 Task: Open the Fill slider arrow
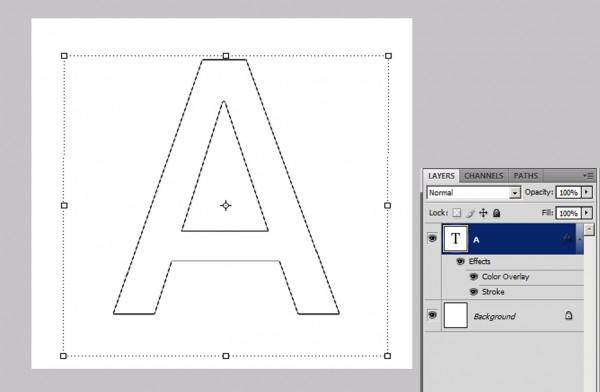[587, 212]
